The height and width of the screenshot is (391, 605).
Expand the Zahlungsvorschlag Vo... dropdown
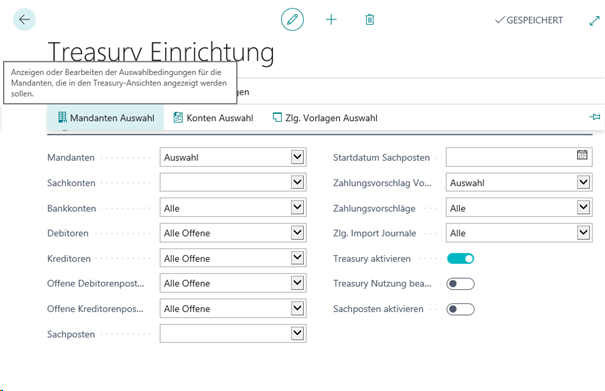(583, 182)
